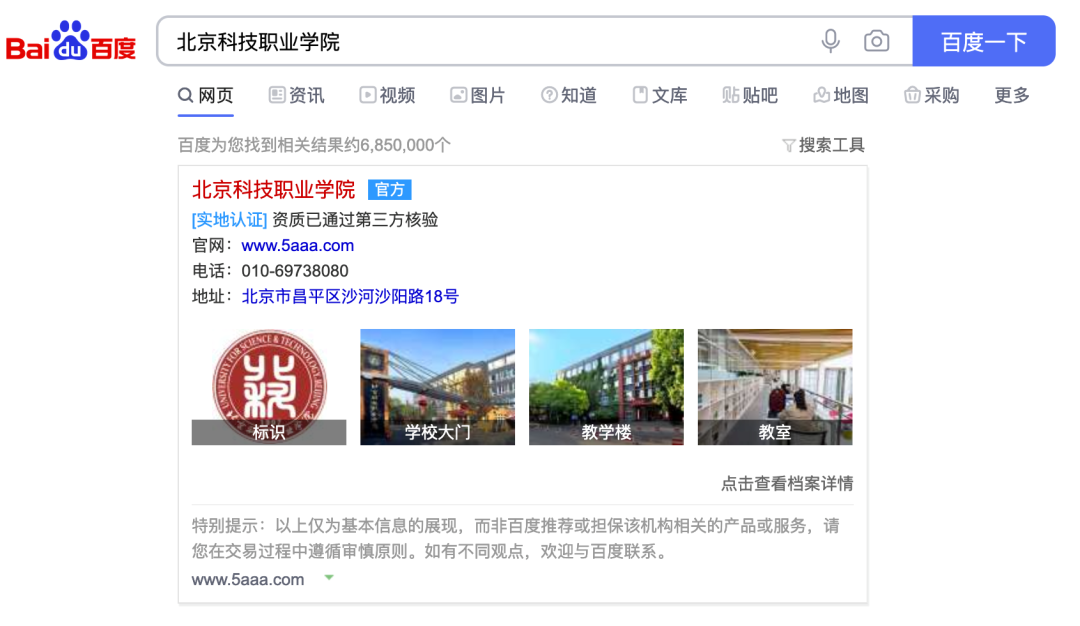This screenshot has width=1080, height=626.
Task: Click the Baidu logo
Action: (71, 41)
